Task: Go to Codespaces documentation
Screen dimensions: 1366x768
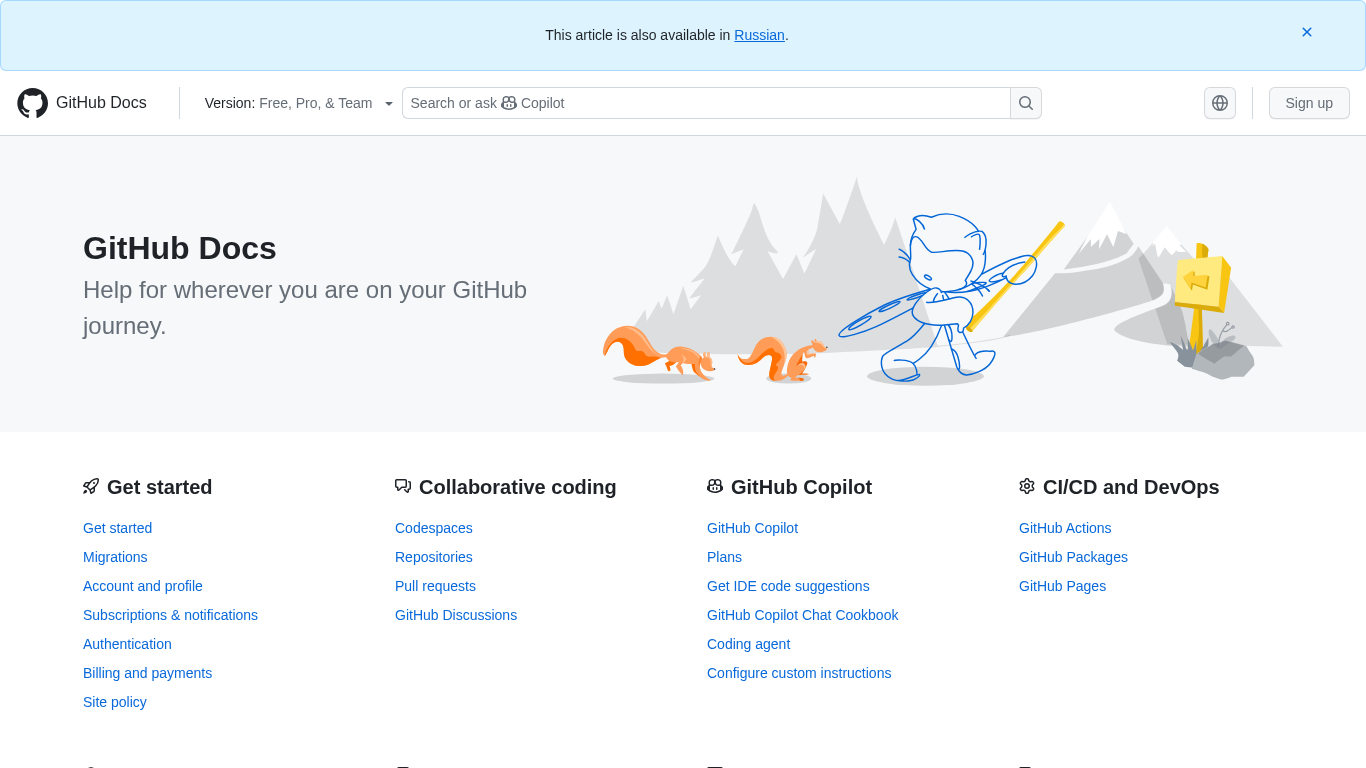Action: 434,528
